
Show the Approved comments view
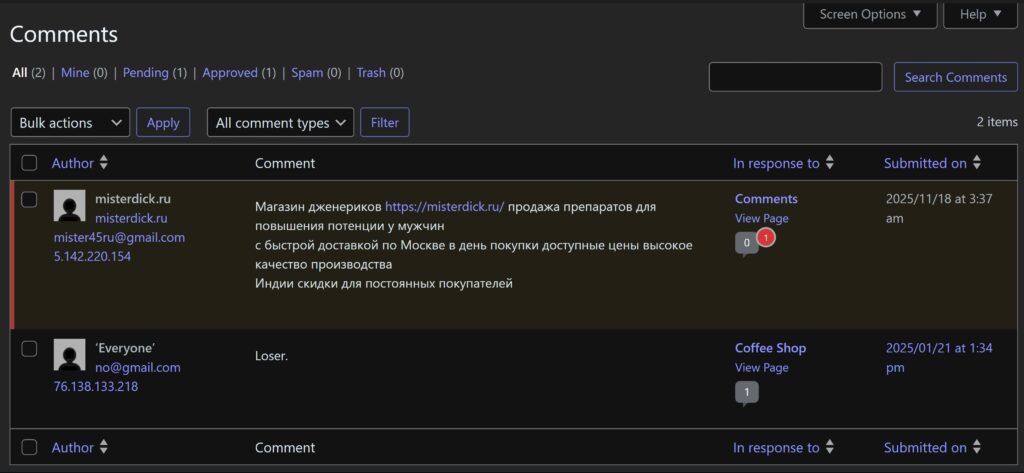[x=230, y=73]
